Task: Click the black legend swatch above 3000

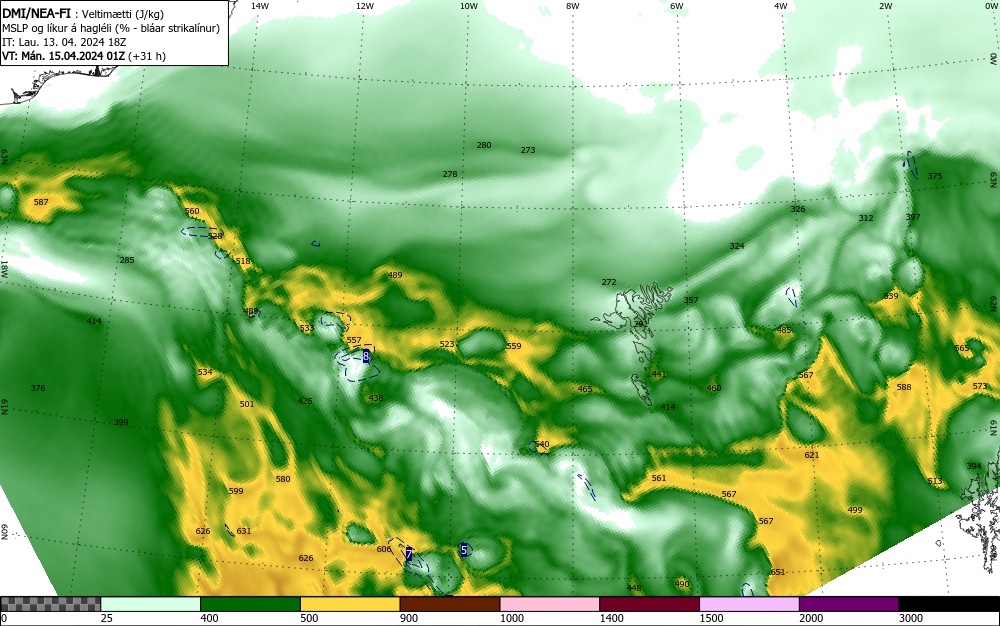Action: (x=949, y=604)
